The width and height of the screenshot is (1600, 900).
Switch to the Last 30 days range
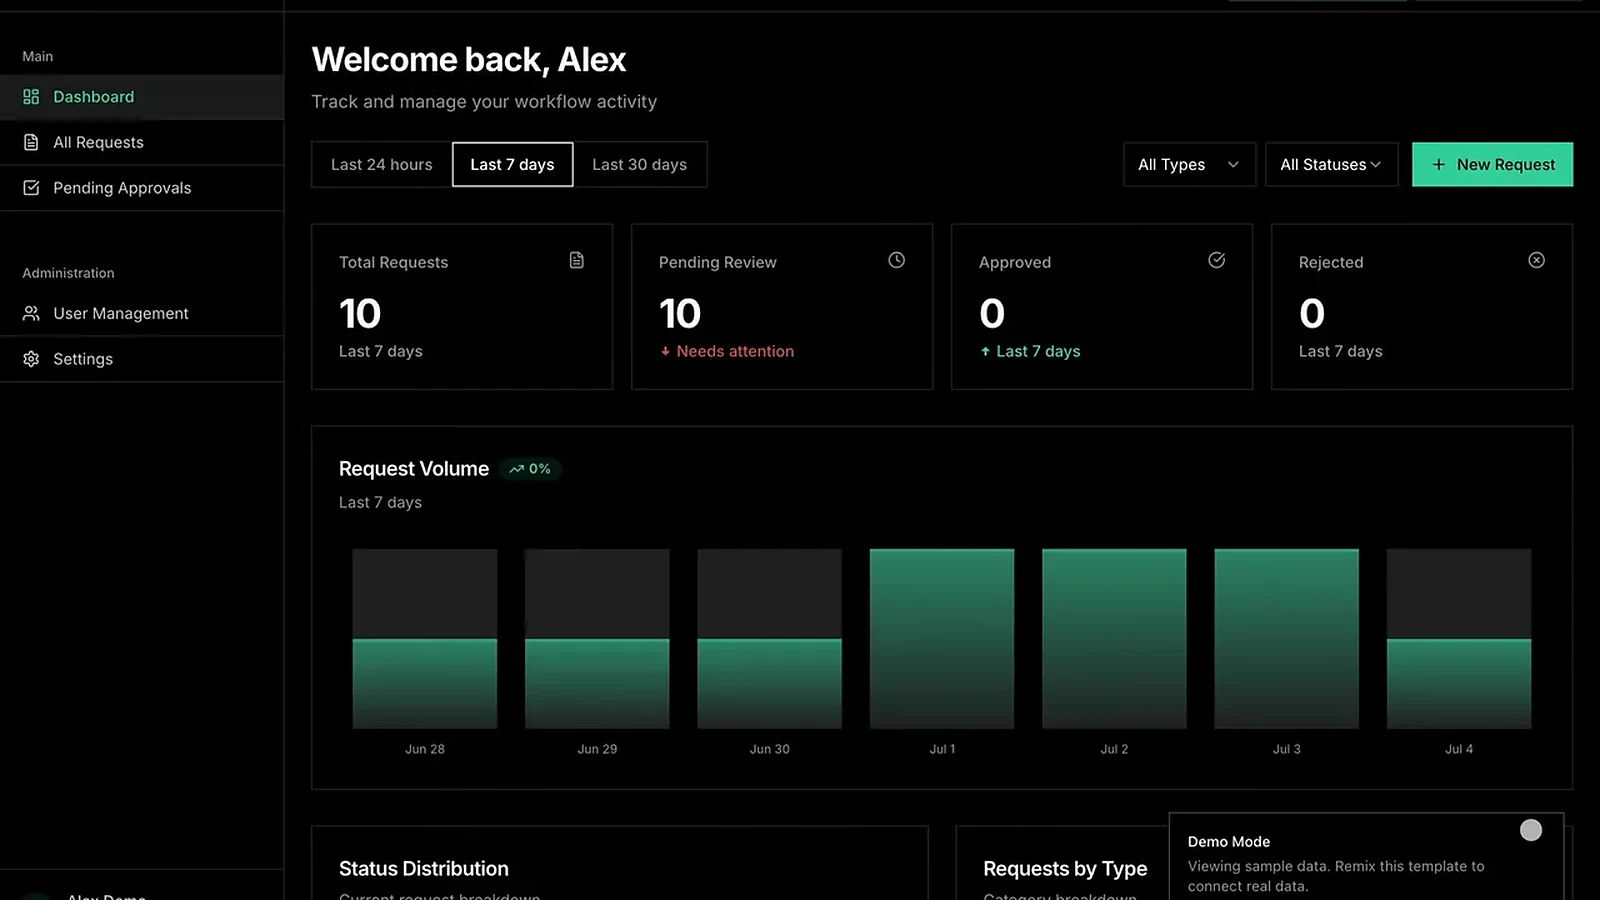tap(640, 165)
